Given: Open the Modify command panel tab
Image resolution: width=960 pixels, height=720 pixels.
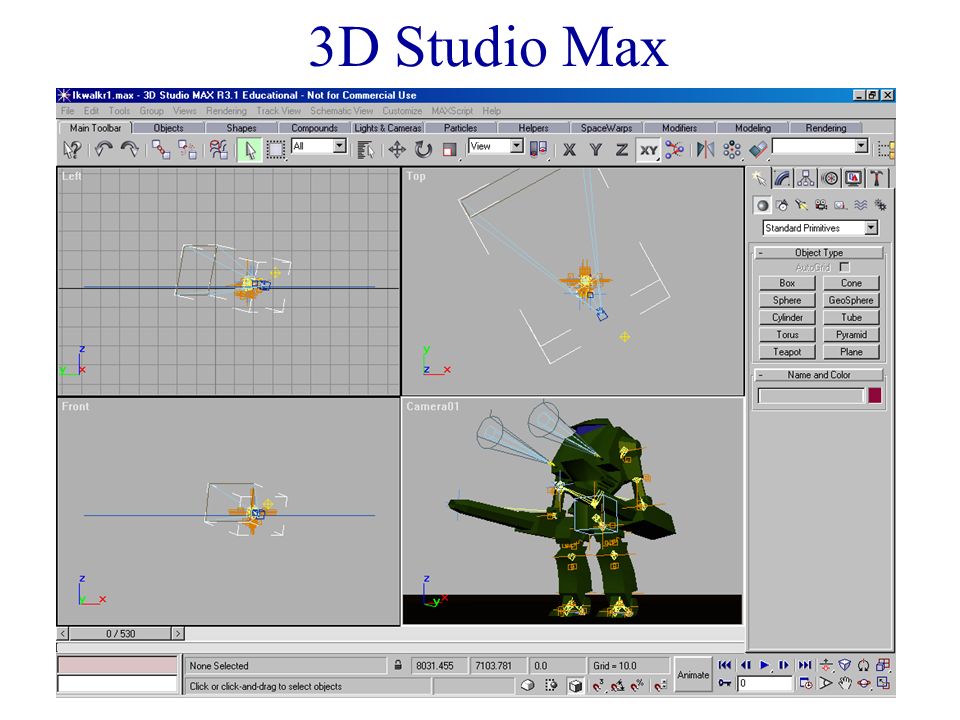Looking at the screenshot, I should point(782,178).
